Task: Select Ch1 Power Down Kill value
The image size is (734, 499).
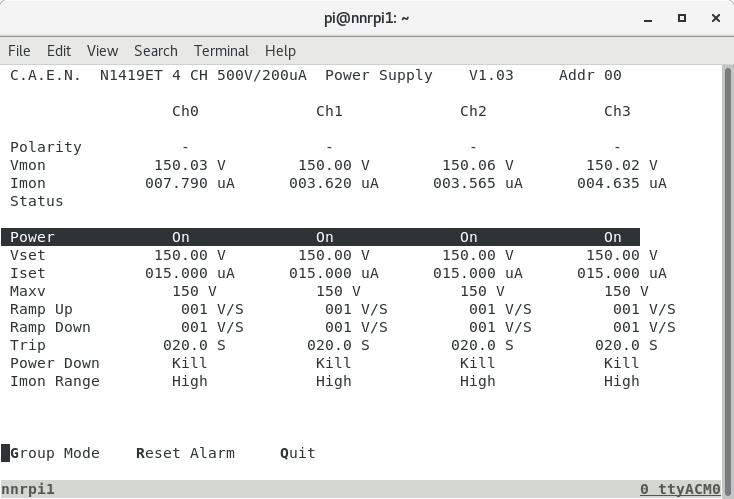Action: [334, 363]
